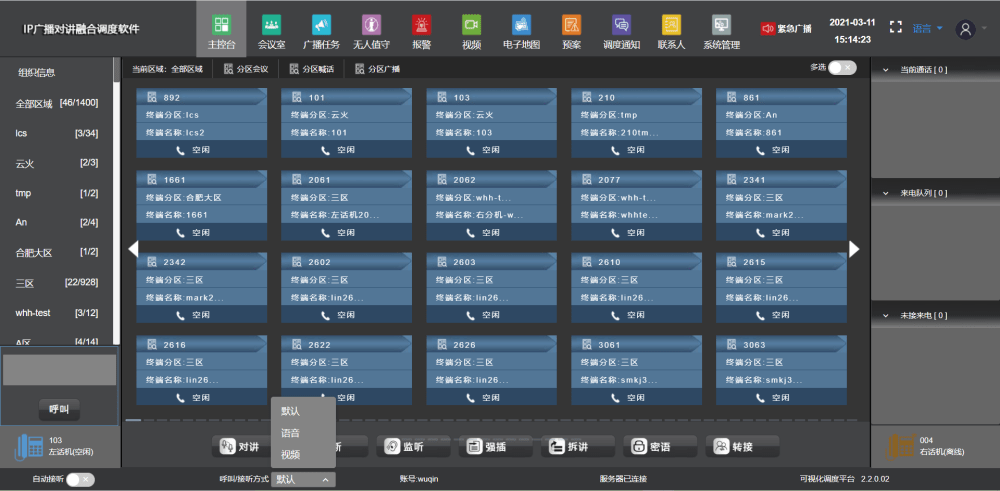The height and width of the screenshot is (491, 1000).
Task: Select the 三区 zone in organization list
Action: pos(57,283)
